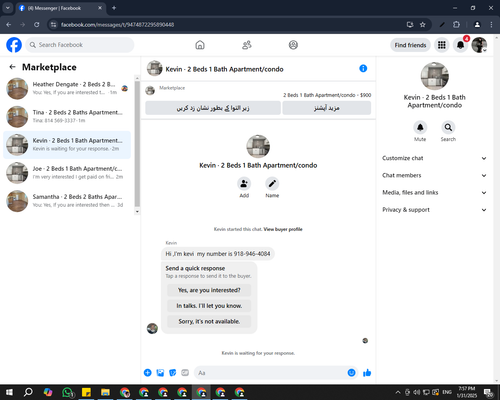Select Kevin 2 Beds 1 Bath conversation in list
The height and width of the screenshot is (400, 500).
pyautogui.click(x=67, y=145)
